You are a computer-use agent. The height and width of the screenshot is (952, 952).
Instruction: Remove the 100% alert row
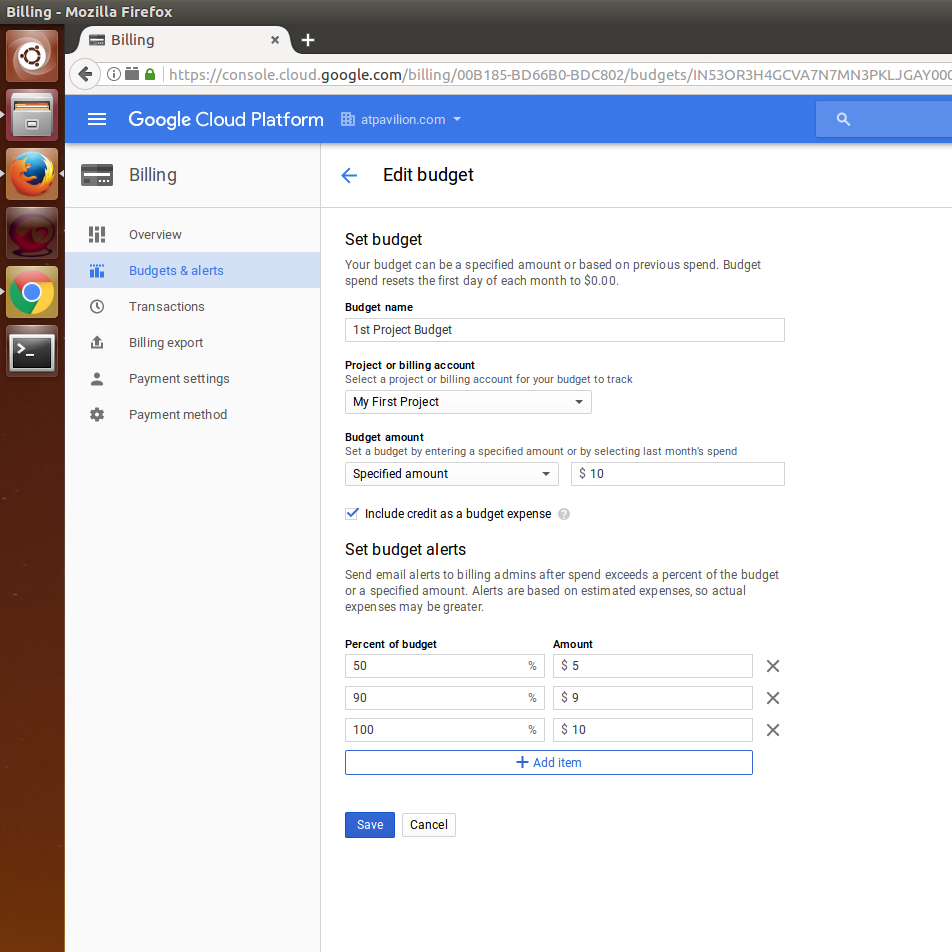(x=772, y=730)
